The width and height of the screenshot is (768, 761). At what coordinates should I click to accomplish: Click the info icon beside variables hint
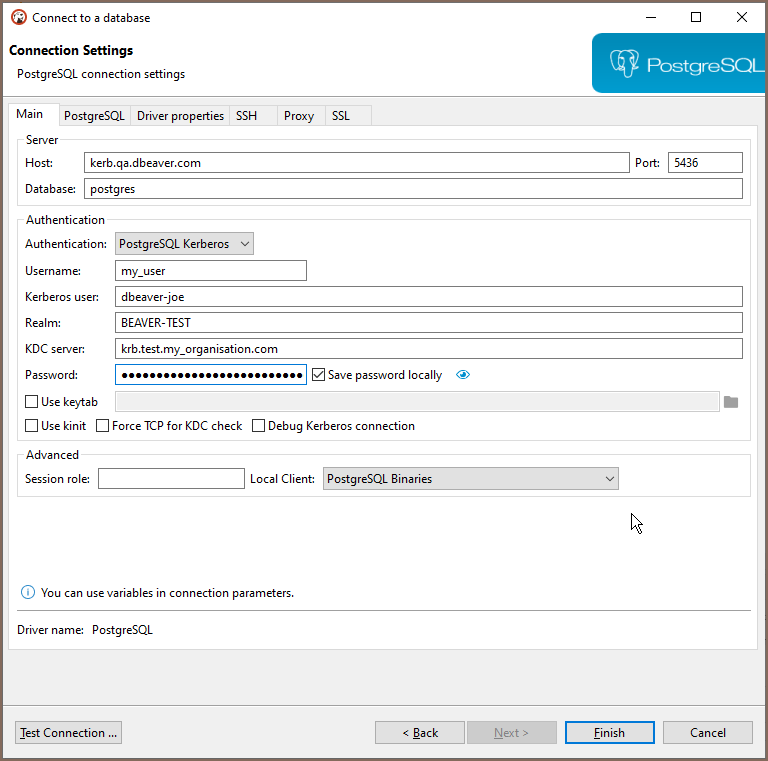[x=28, y=593]
